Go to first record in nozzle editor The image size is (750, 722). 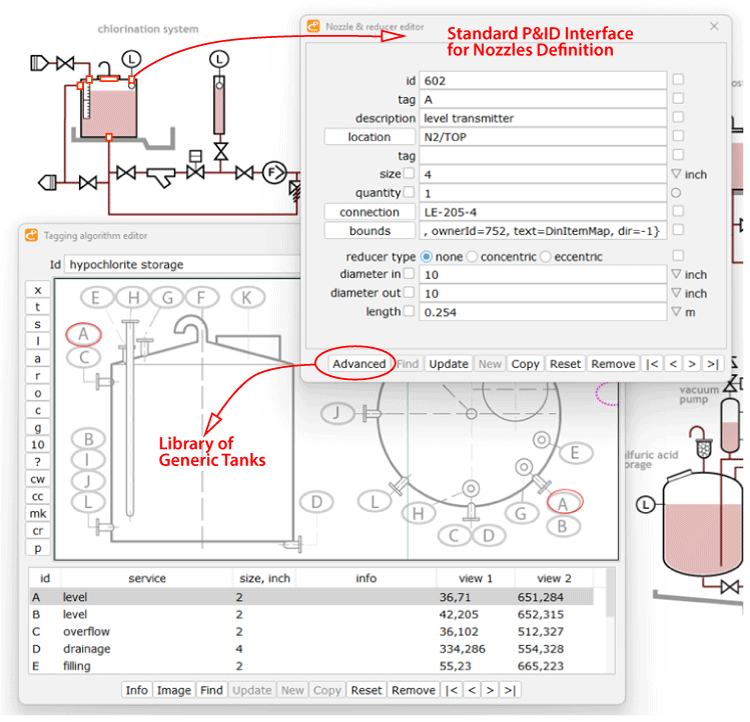pyautogui.click(x=654, y=366)
